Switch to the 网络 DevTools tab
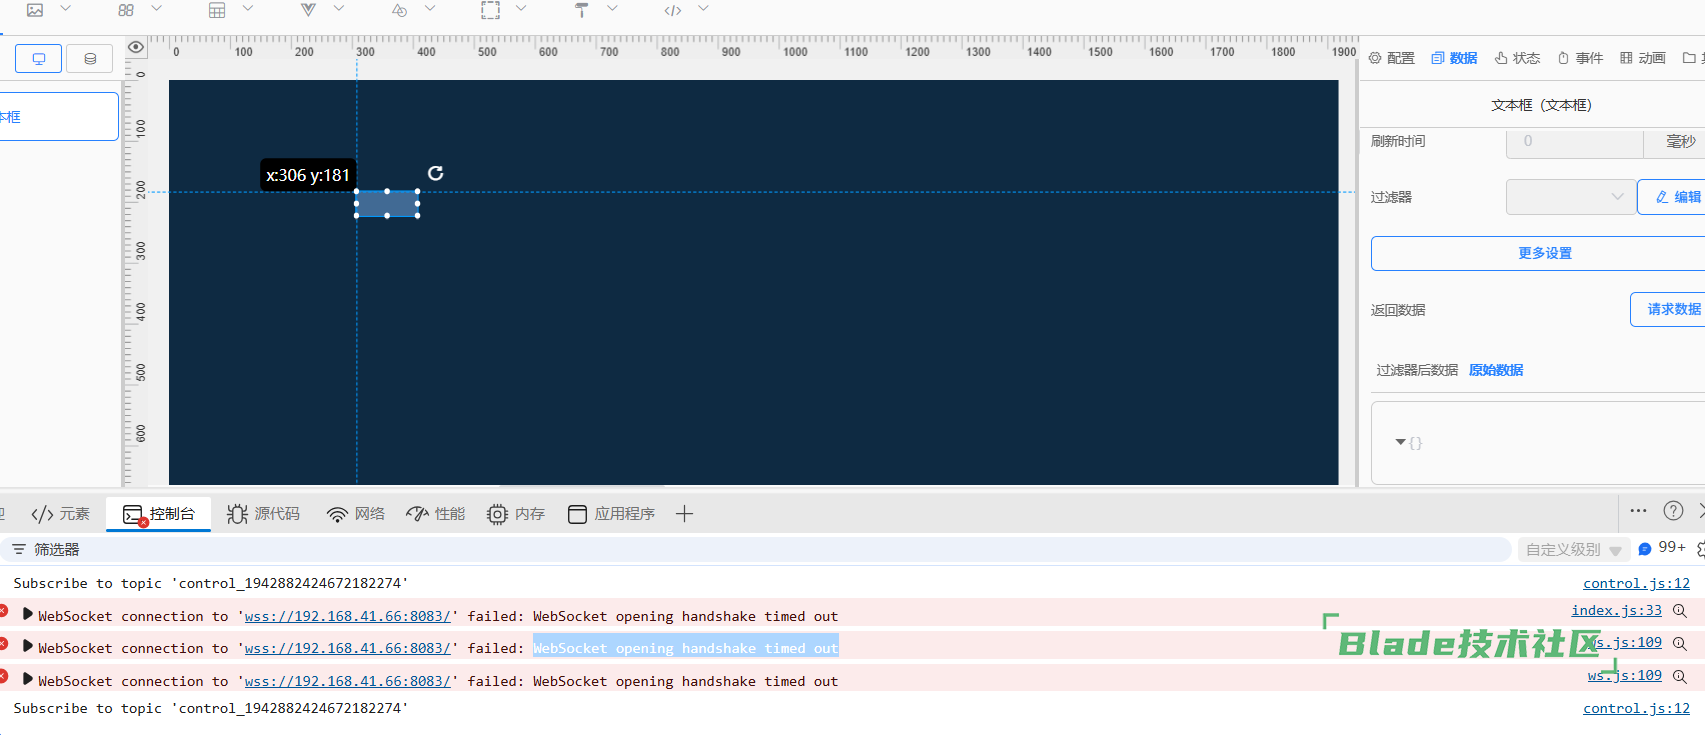The image size is (1705, 735). tap(356, 514)
